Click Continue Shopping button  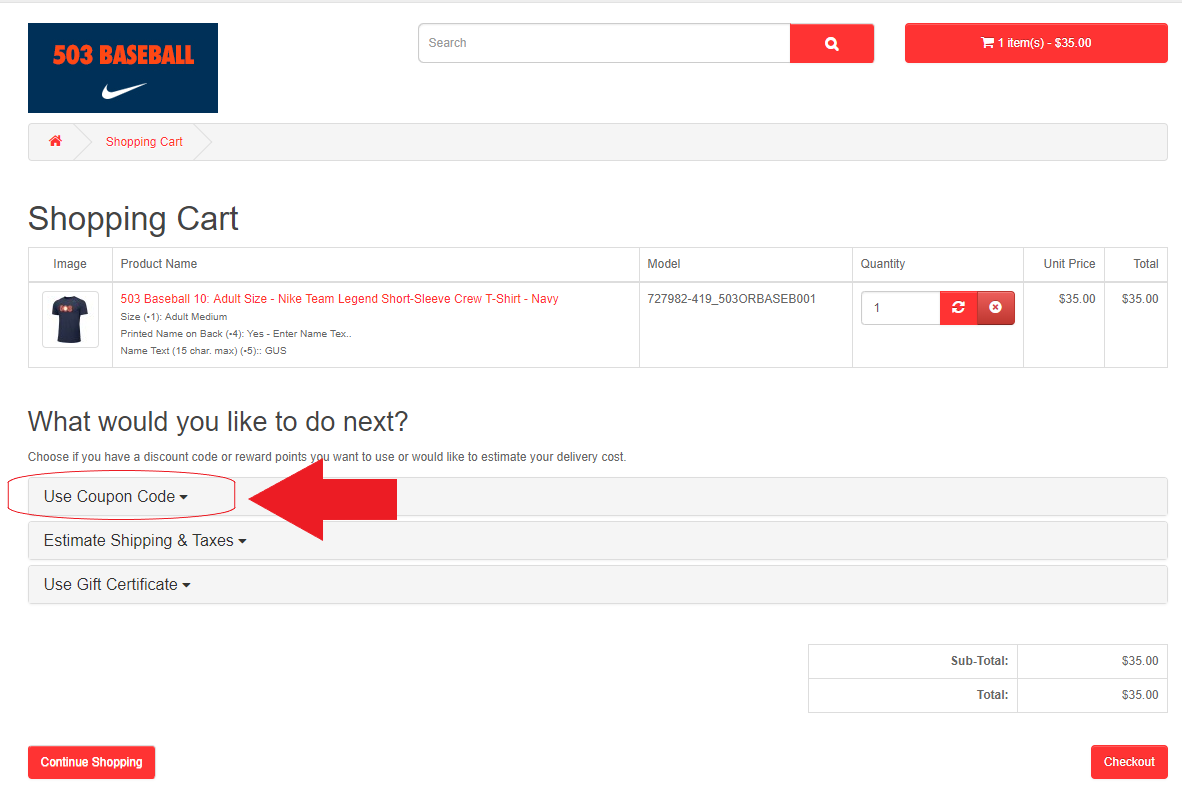[x=91, y=762]
